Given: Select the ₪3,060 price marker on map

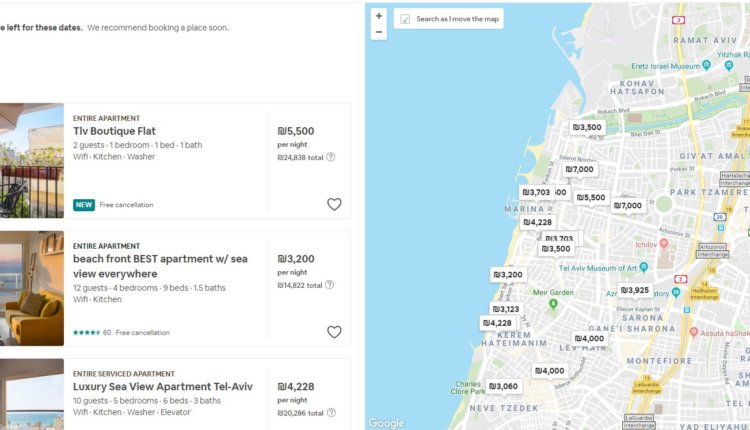Looking at the screenshot, I should tap(503, 386).
